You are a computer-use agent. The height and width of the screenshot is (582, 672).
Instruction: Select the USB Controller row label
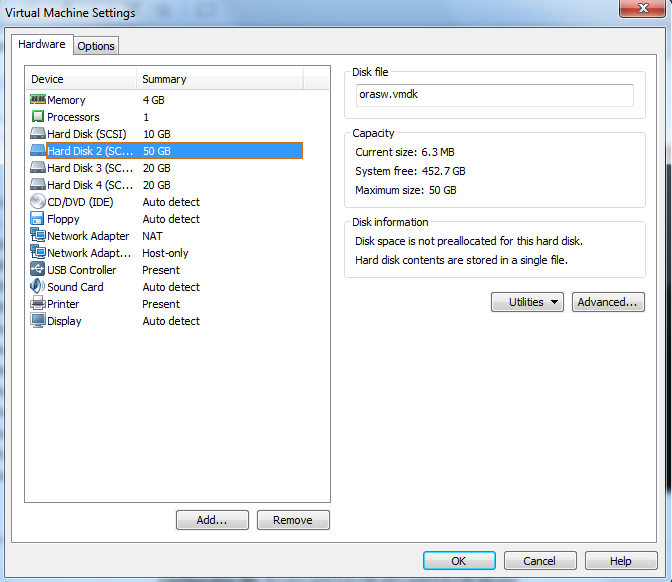coord(81,270)
